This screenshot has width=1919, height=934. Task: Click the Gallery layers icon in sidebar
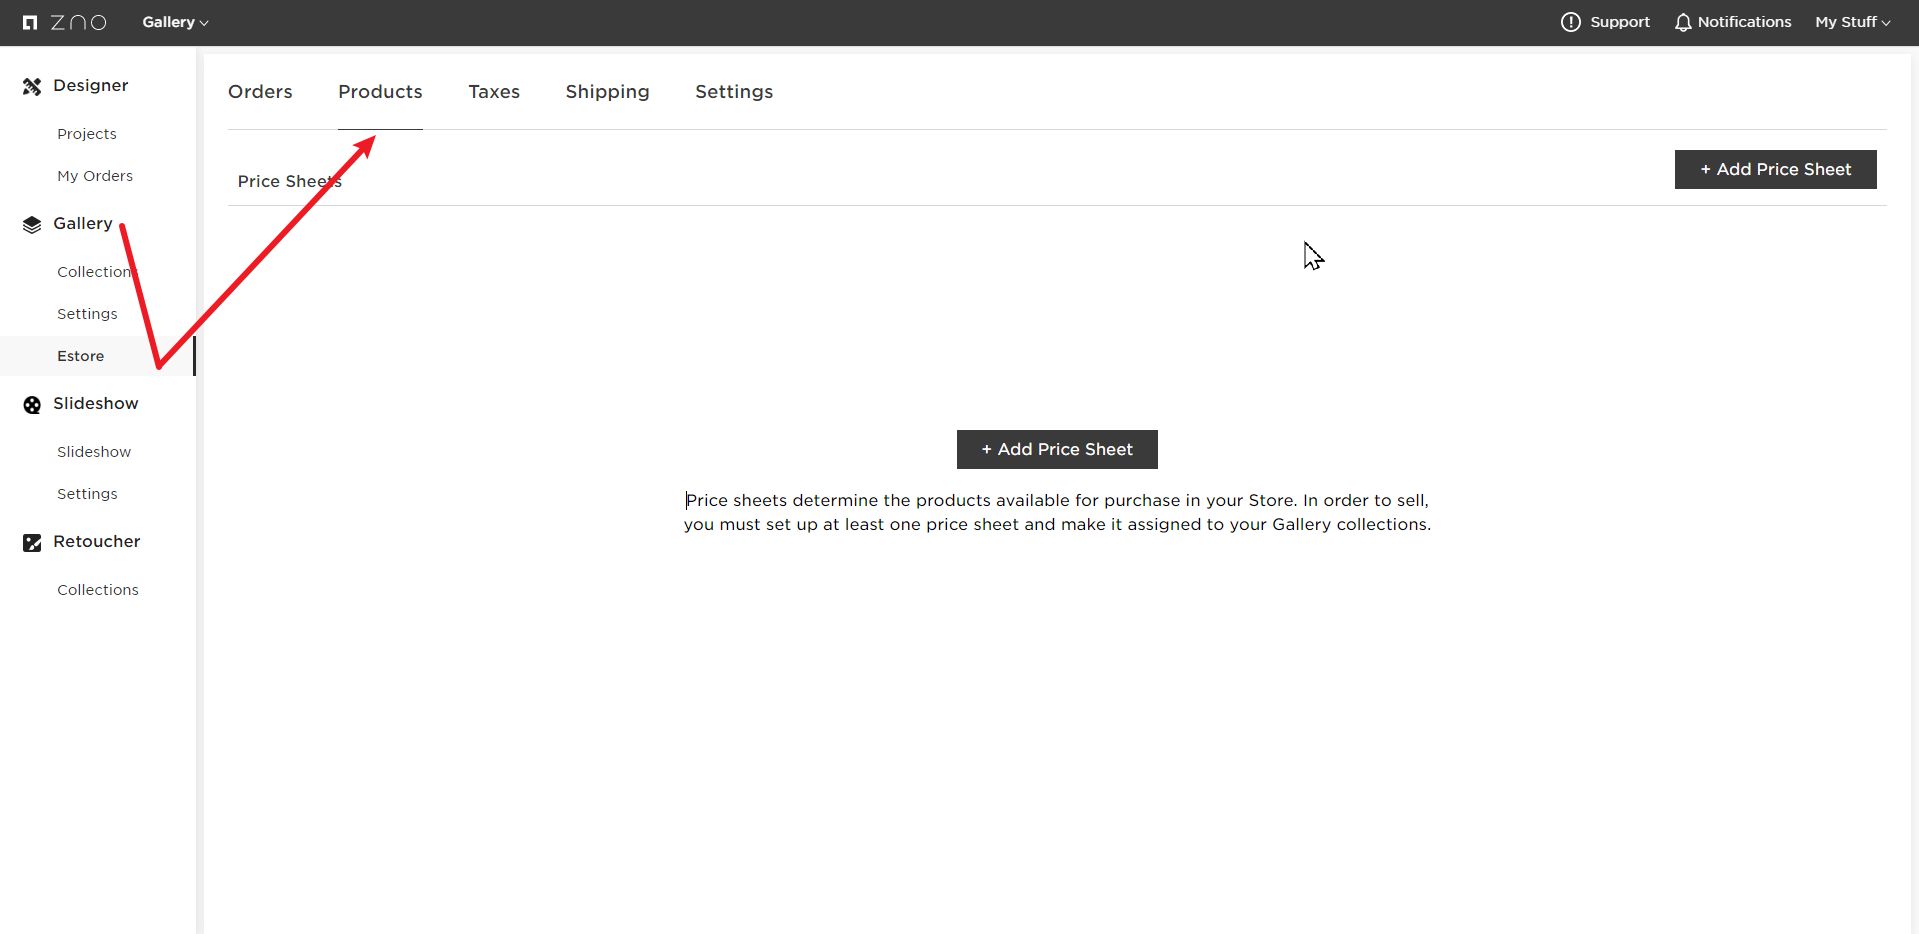32,224
